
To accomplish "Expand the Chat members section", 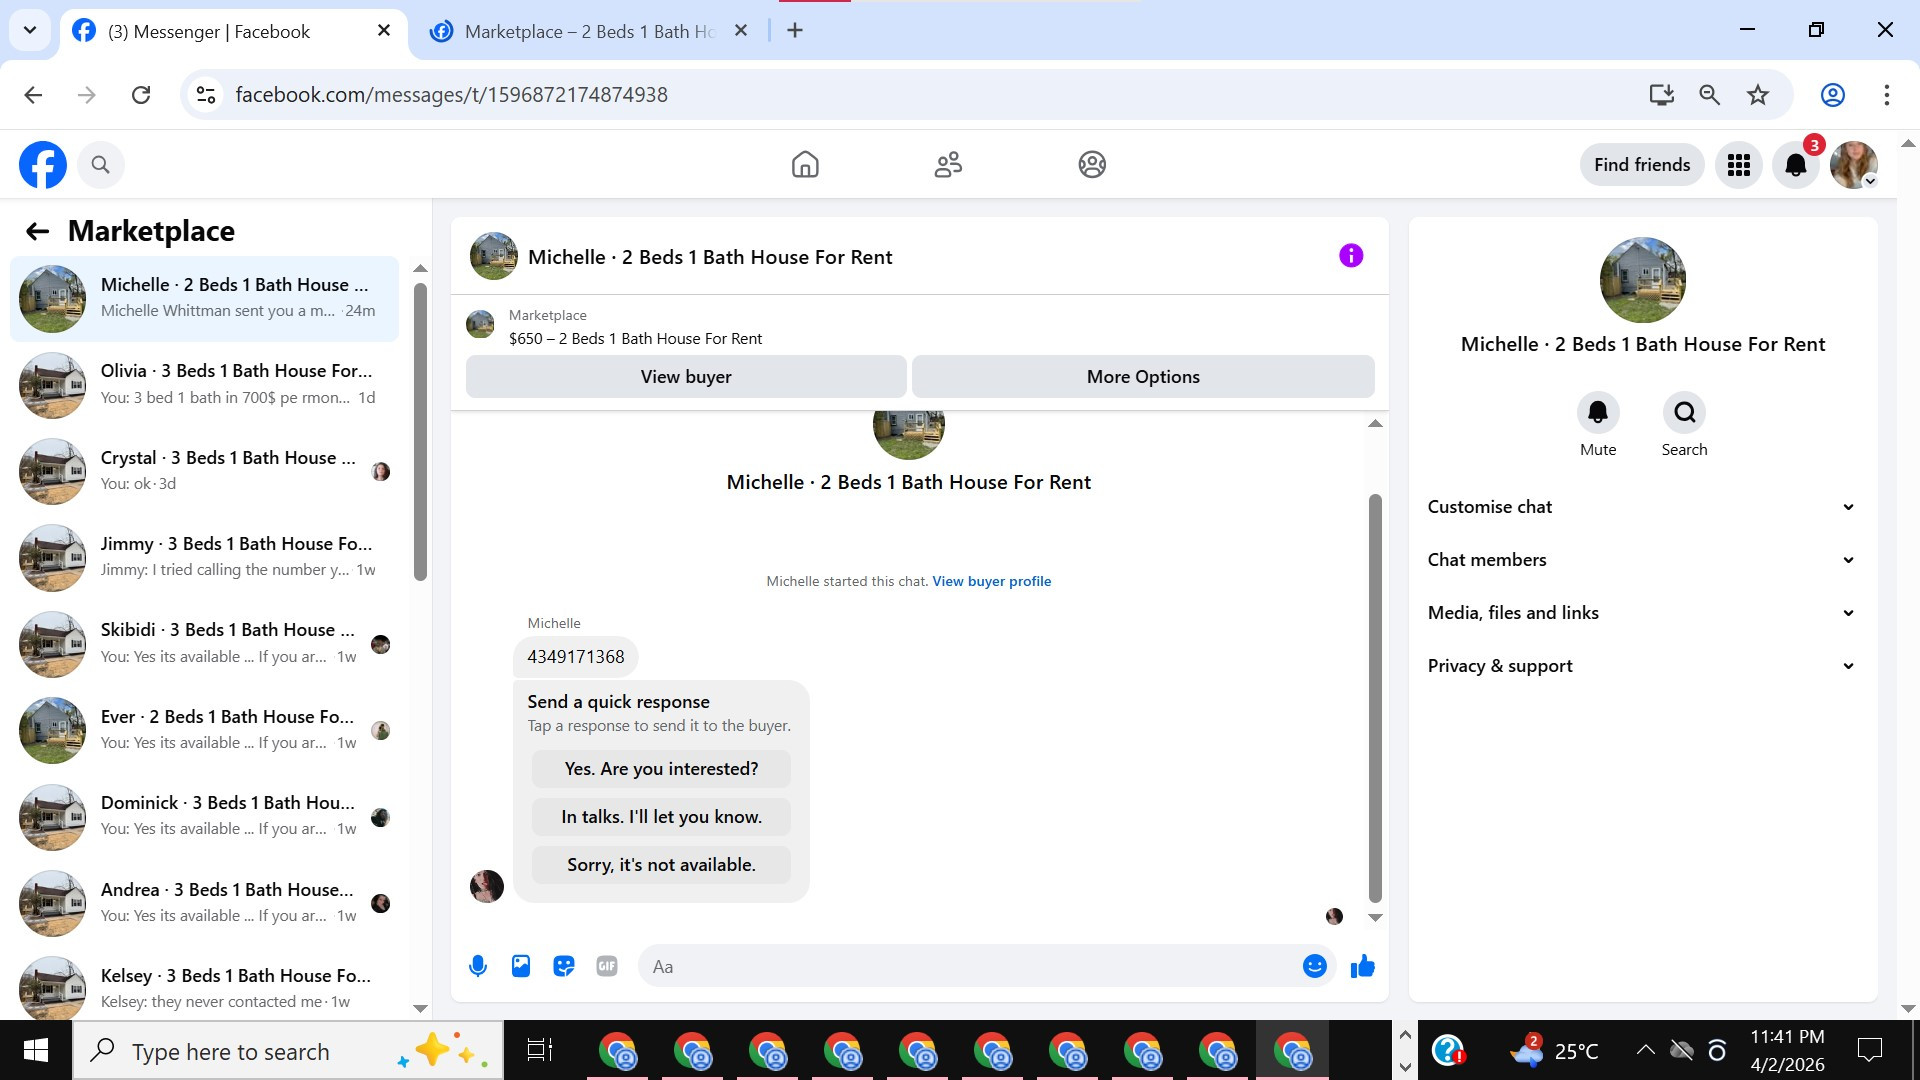I will click(x=1642, y=560).
